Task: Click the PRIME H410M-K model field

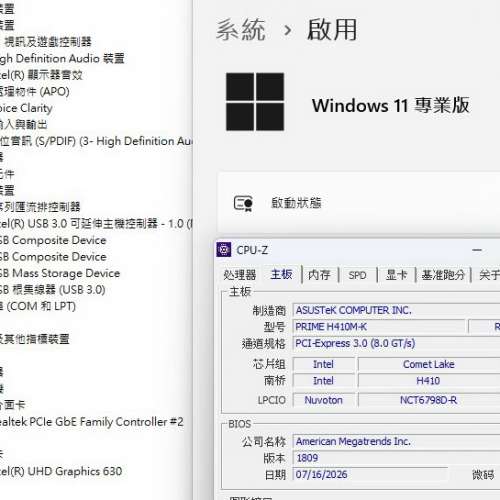Action: pos(379,327)
